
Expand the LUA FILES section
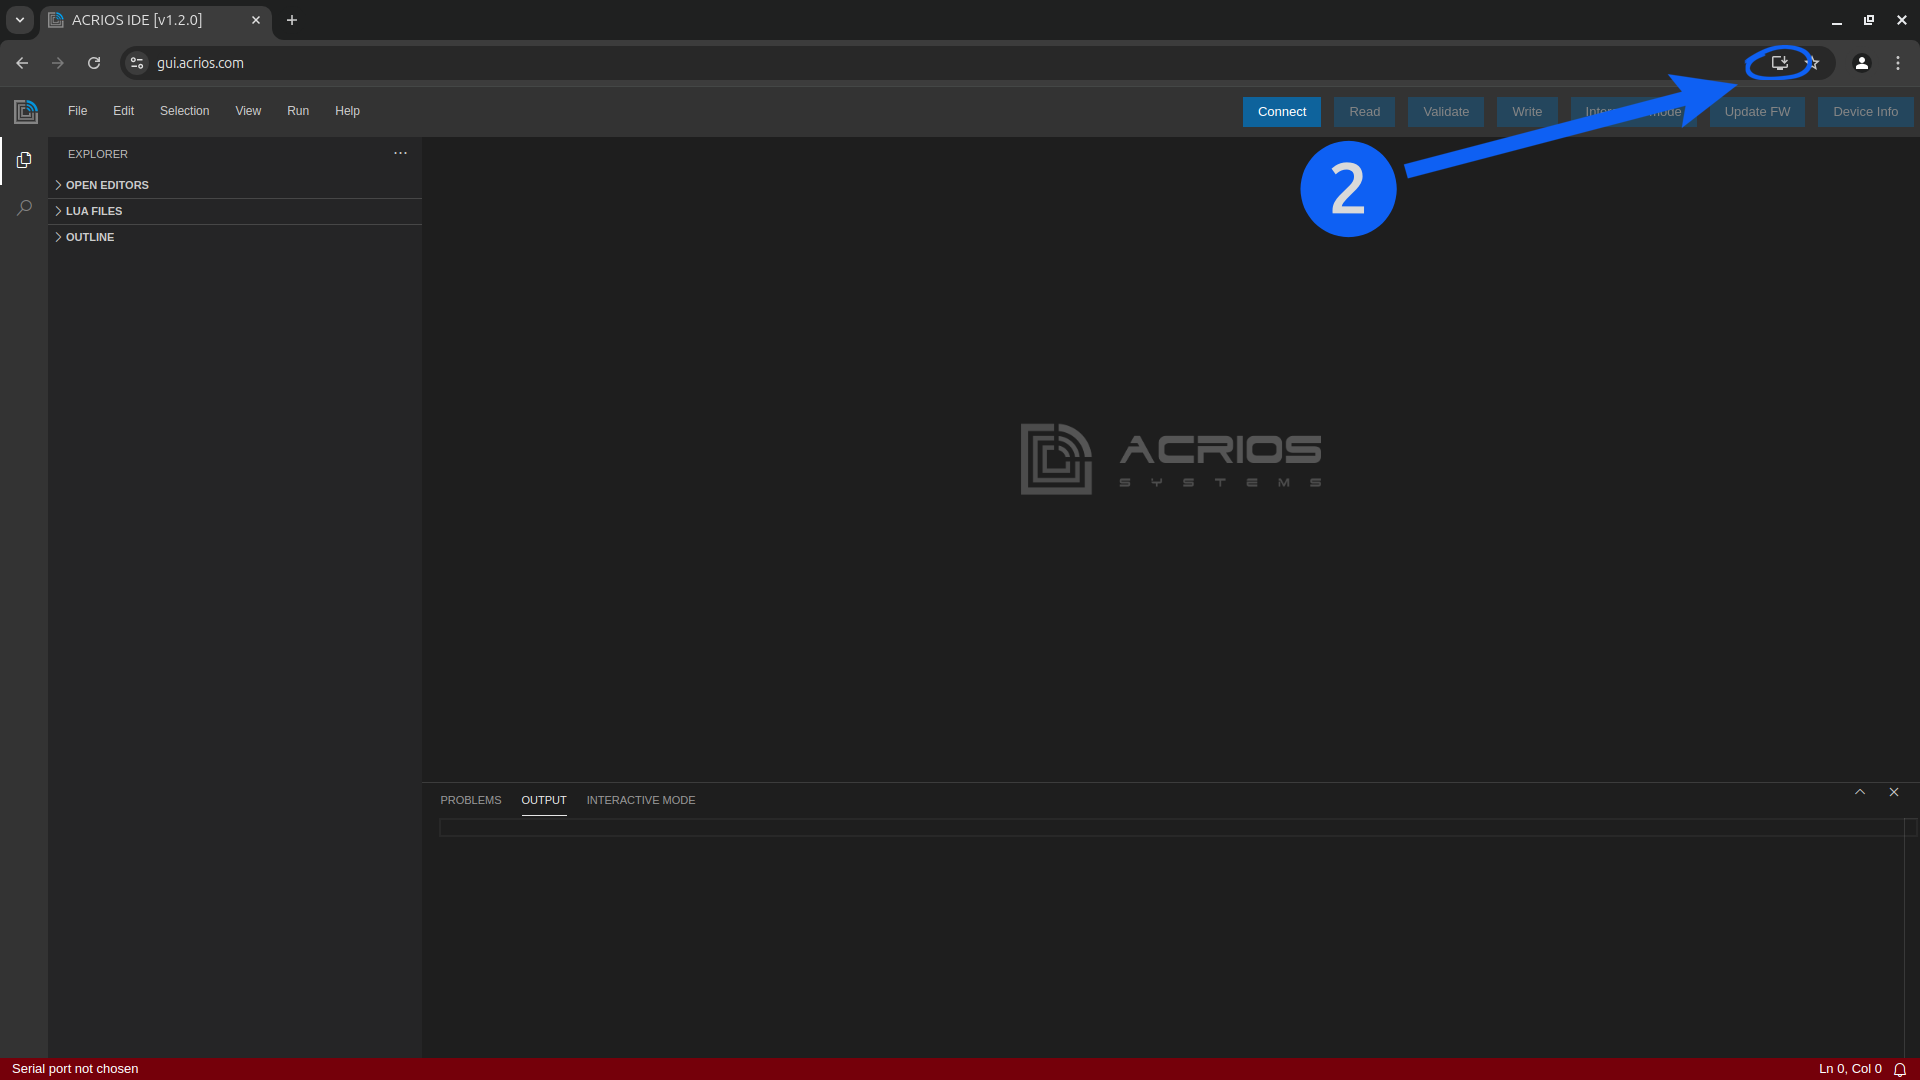click(x=93, y=211)
